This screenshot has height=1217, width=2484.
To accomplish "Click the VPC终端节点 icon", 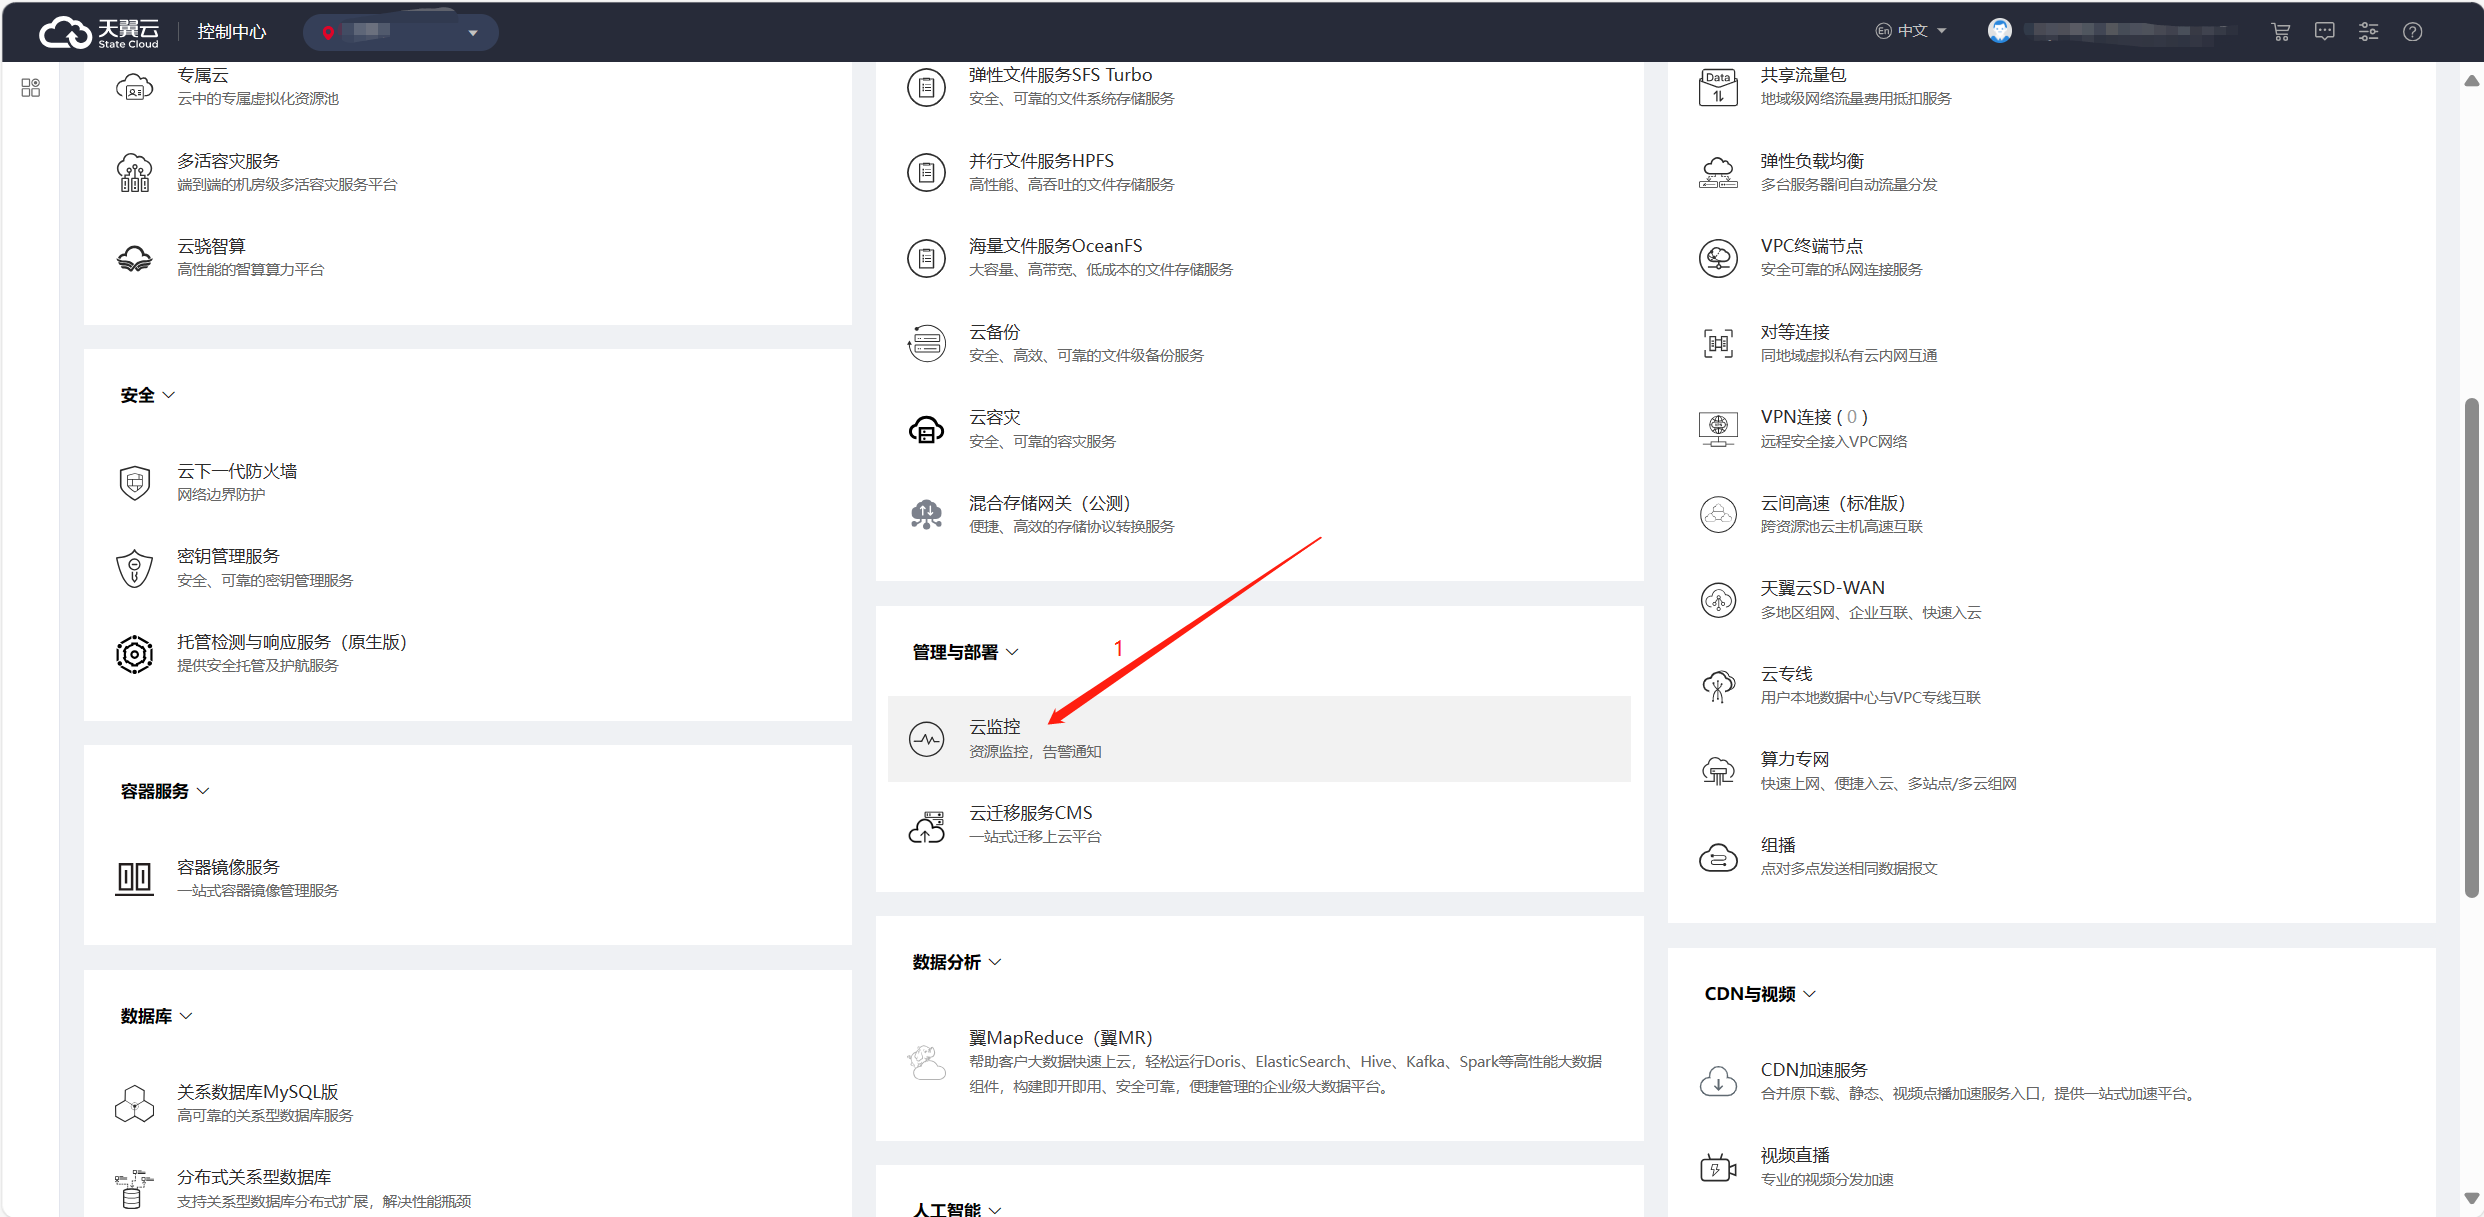I will click(x=1719, y=258).
